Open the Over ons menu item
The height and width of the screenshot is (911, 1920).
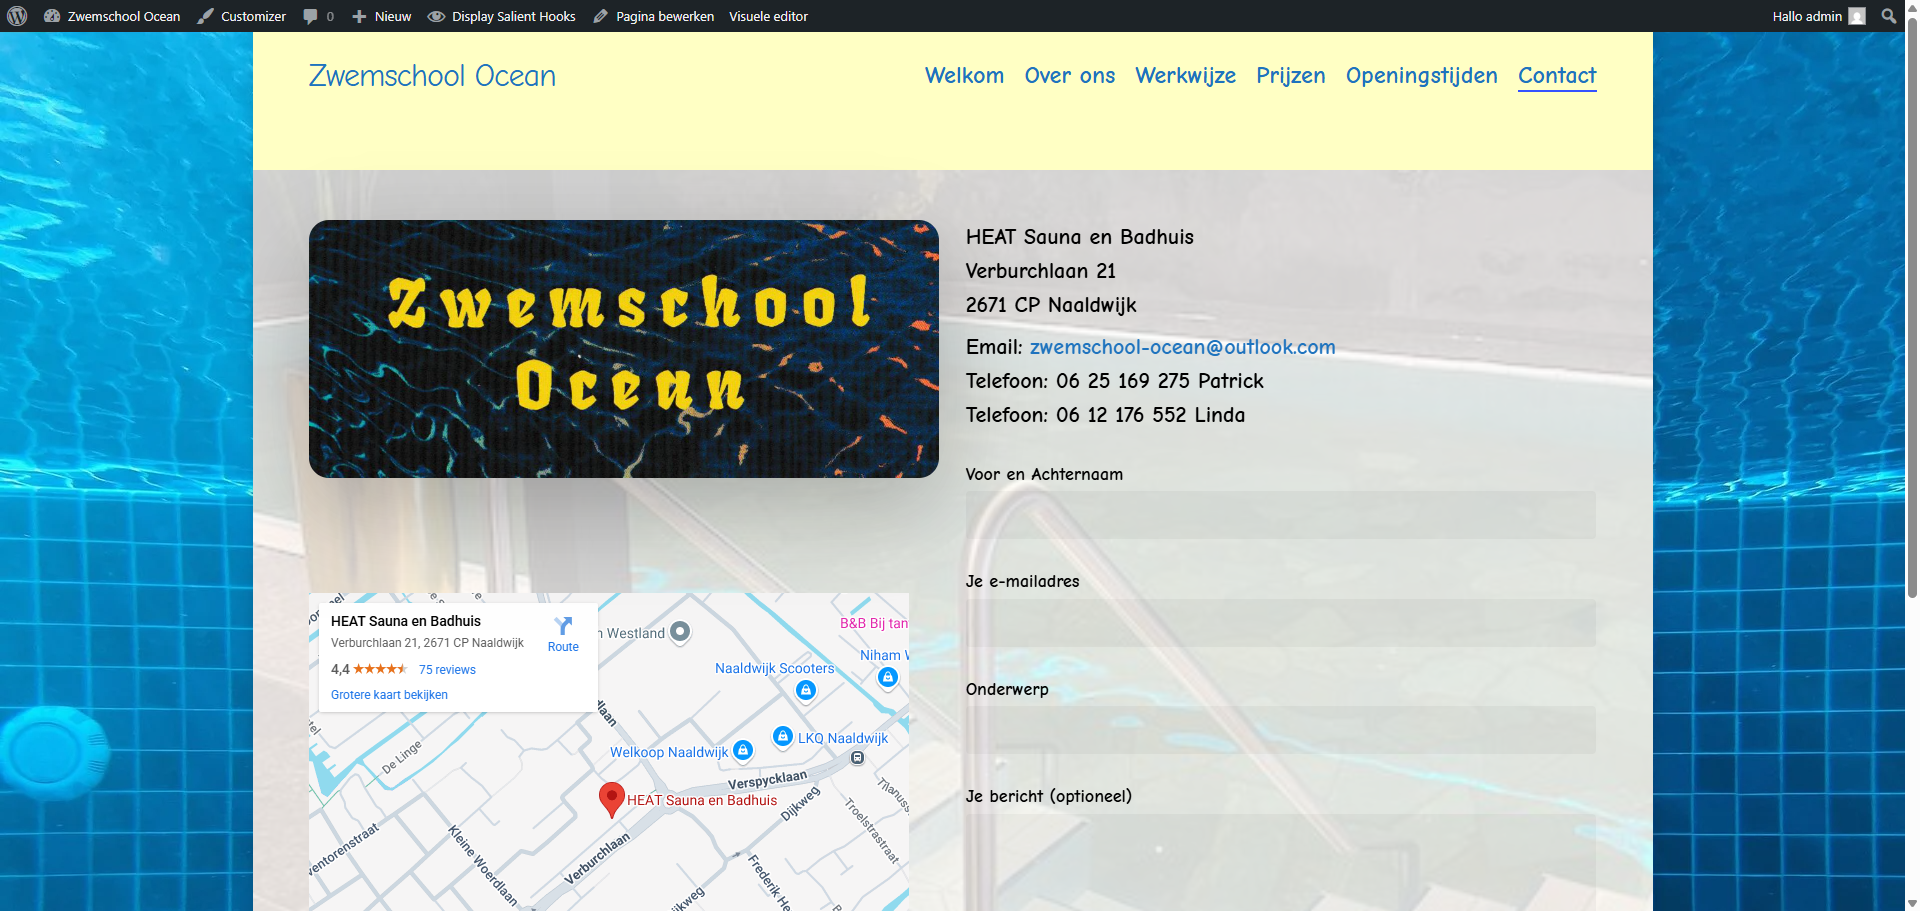point(1069,76)
